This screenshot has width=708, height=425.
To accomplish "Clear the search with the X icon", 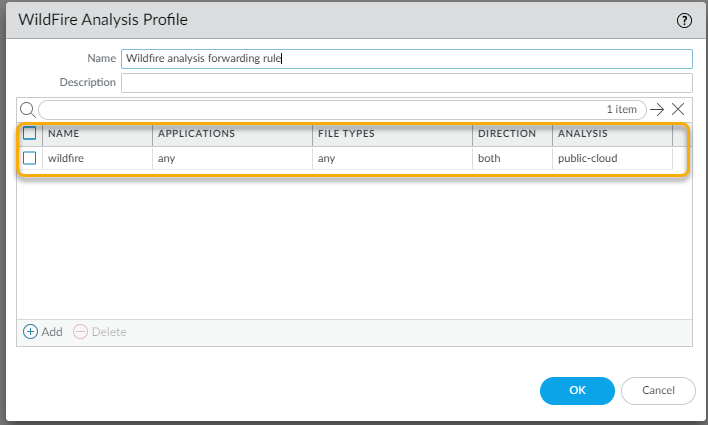I will point(678,109).
